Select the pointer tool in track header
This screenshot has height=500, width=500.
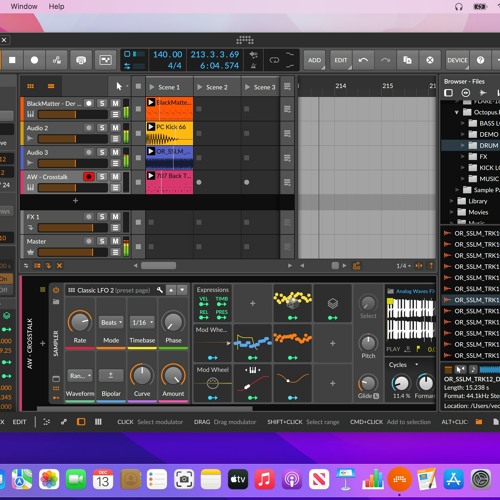point(119,86)
